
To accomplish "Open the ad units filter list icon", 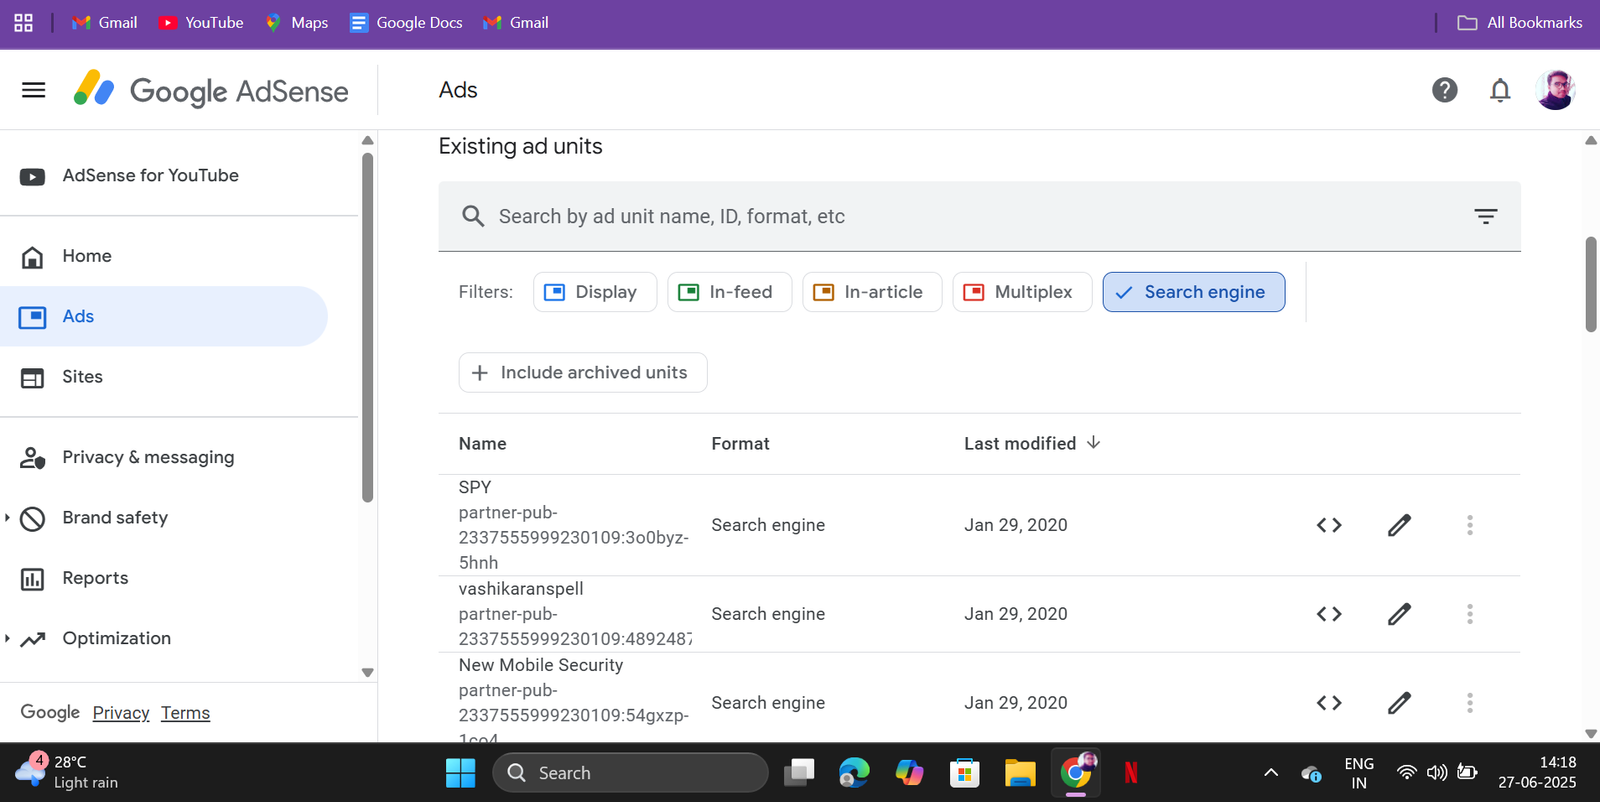I will 1486,216.
